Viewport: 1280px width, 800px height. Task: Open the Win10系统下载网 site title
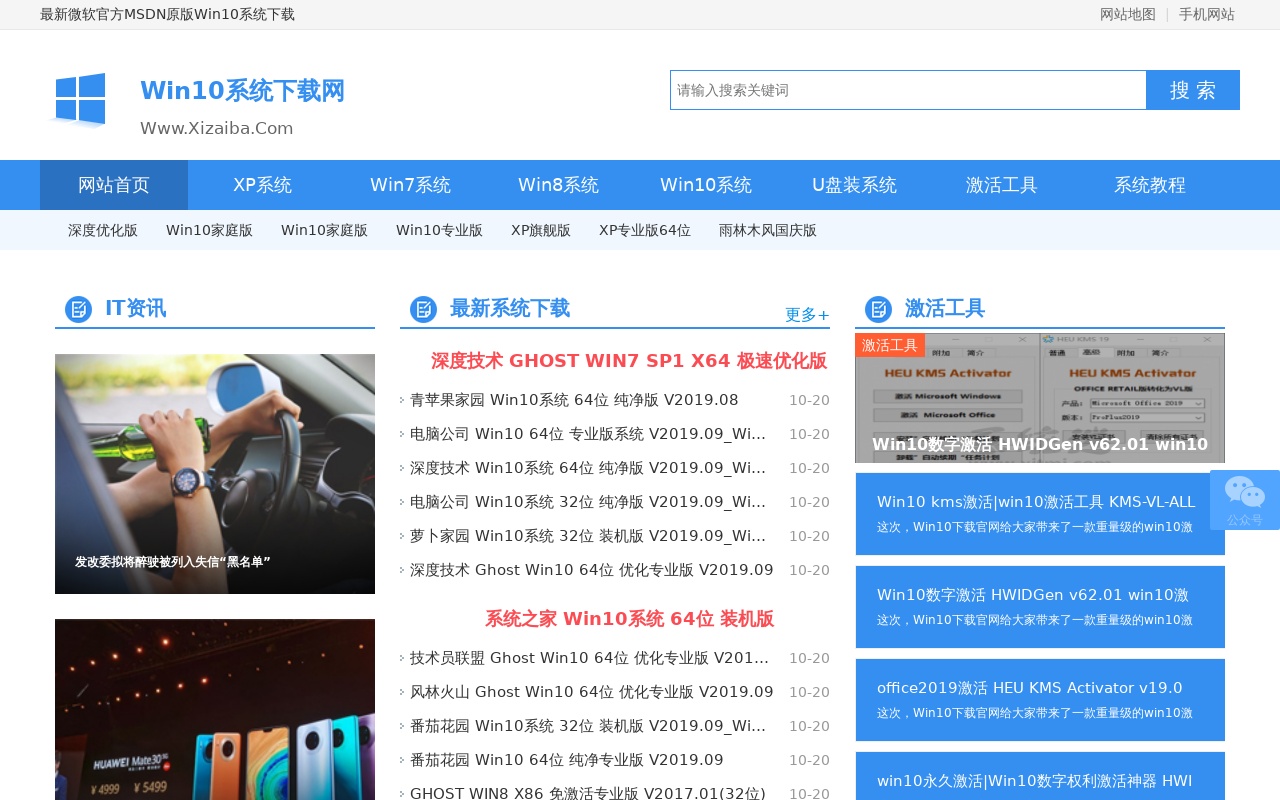click(x=242, y=91)
